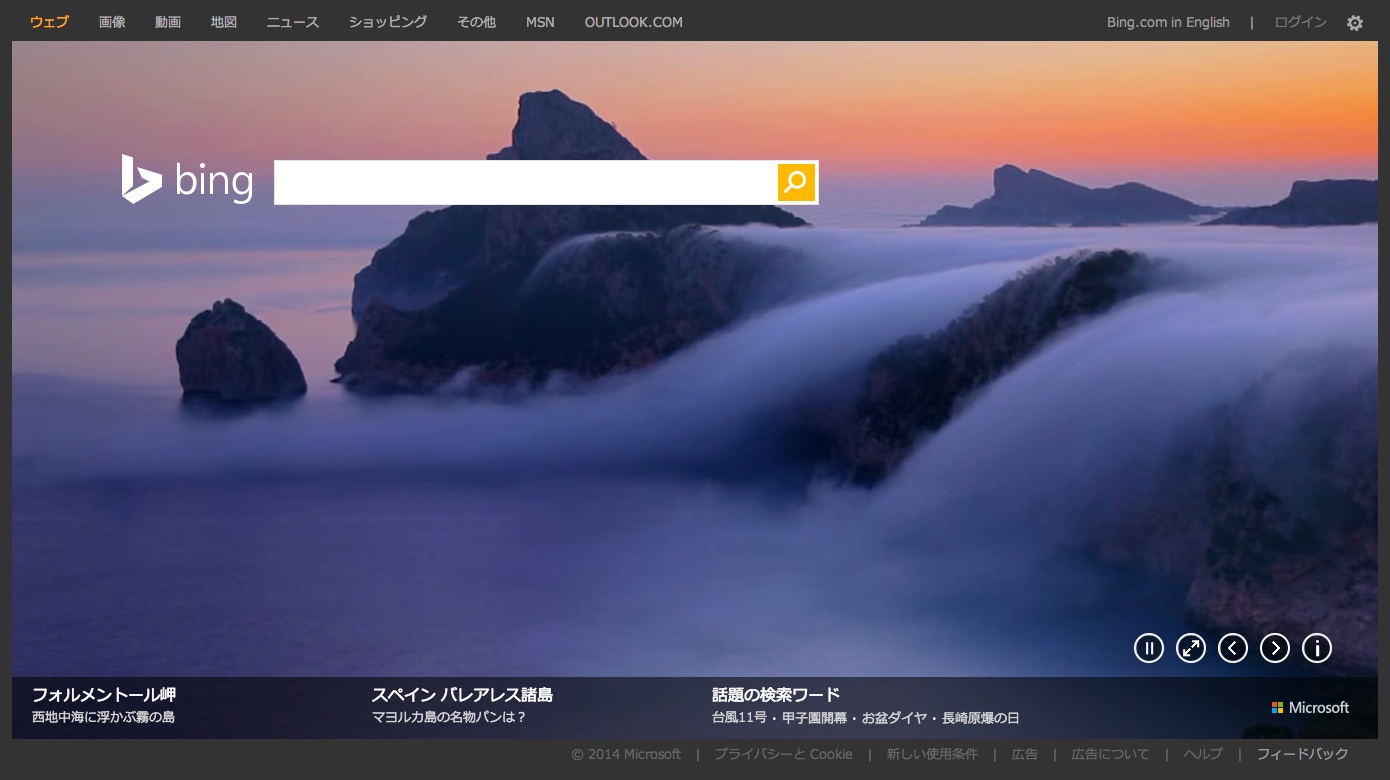Open the フォルメントール岬 caption link
Screen dimensions: 1390x780
click(104, 694)
